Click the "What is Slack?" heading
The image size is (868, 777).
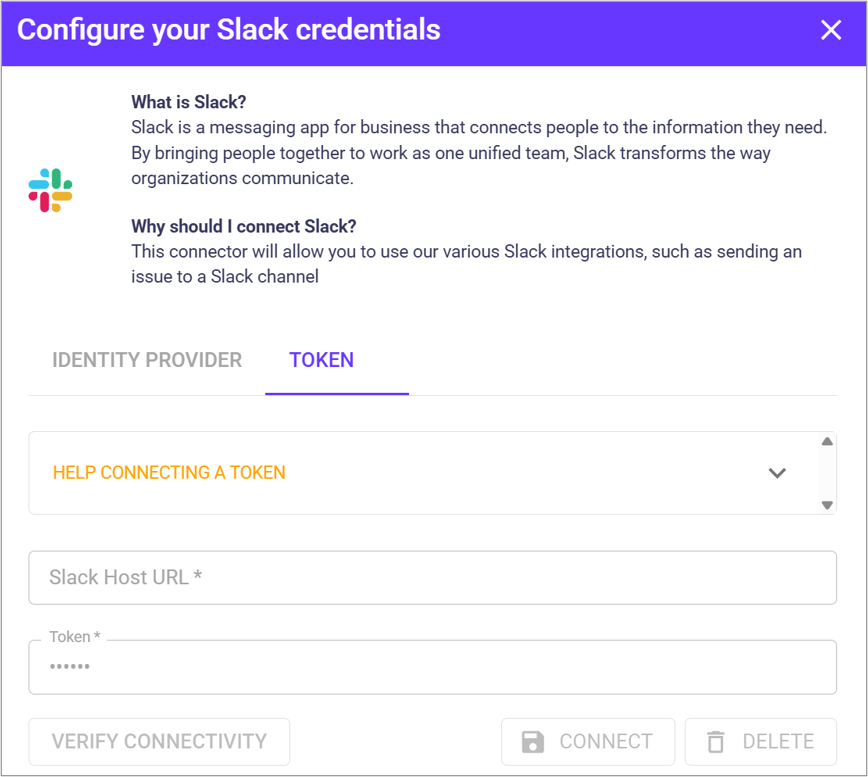[x=189, y=102]
